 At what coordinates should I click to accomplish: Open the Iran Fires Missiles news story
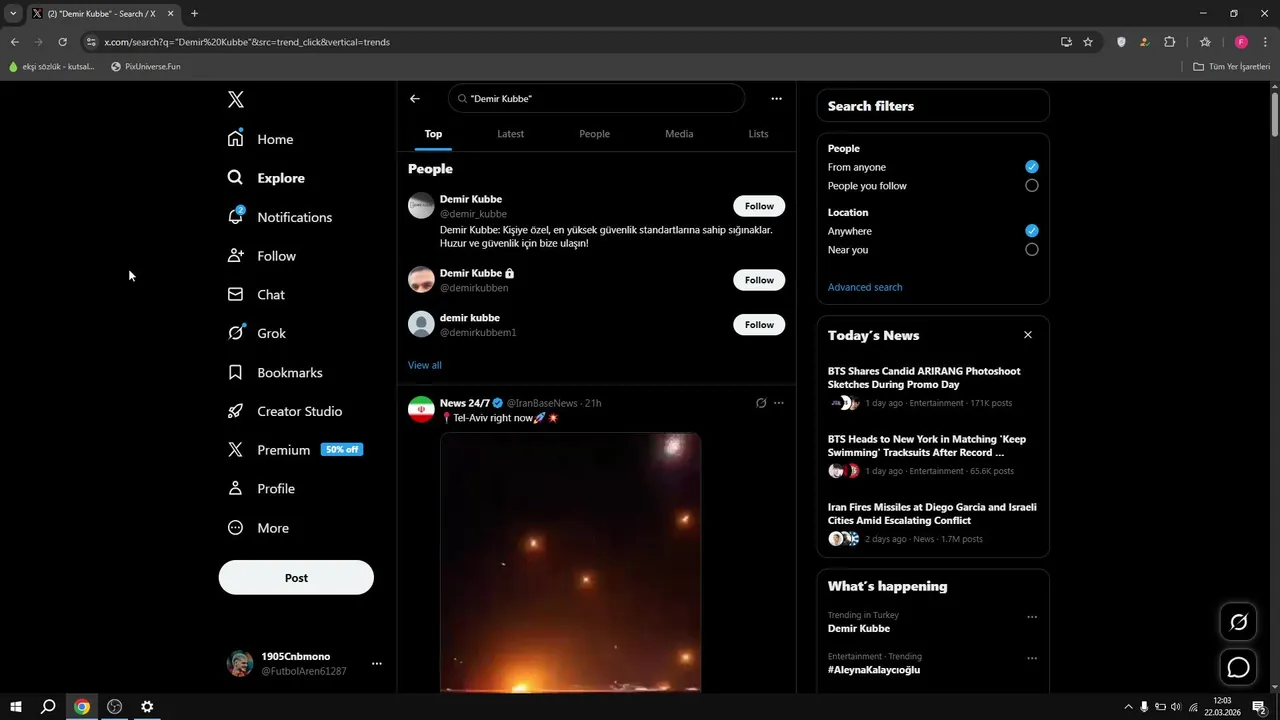(x=932, y=514)
